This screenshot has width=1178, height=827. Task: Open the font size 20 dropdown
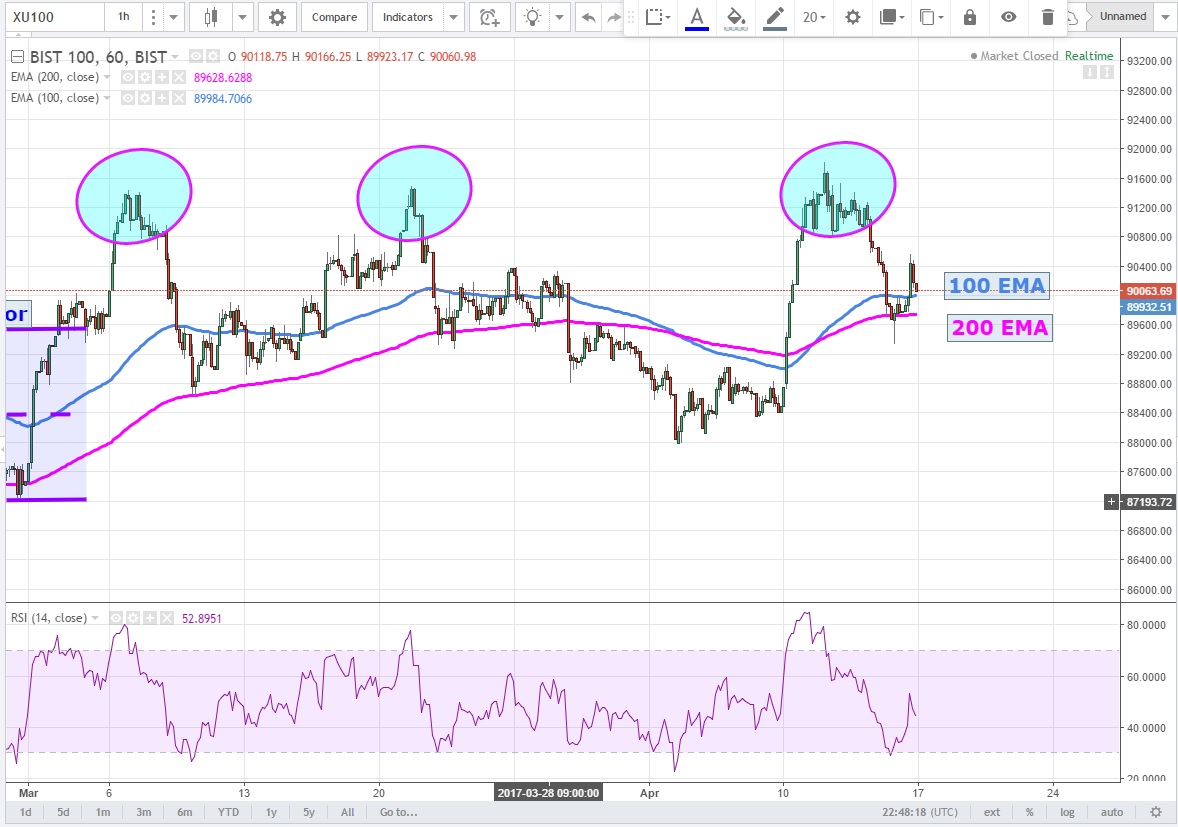pos(814,17)
